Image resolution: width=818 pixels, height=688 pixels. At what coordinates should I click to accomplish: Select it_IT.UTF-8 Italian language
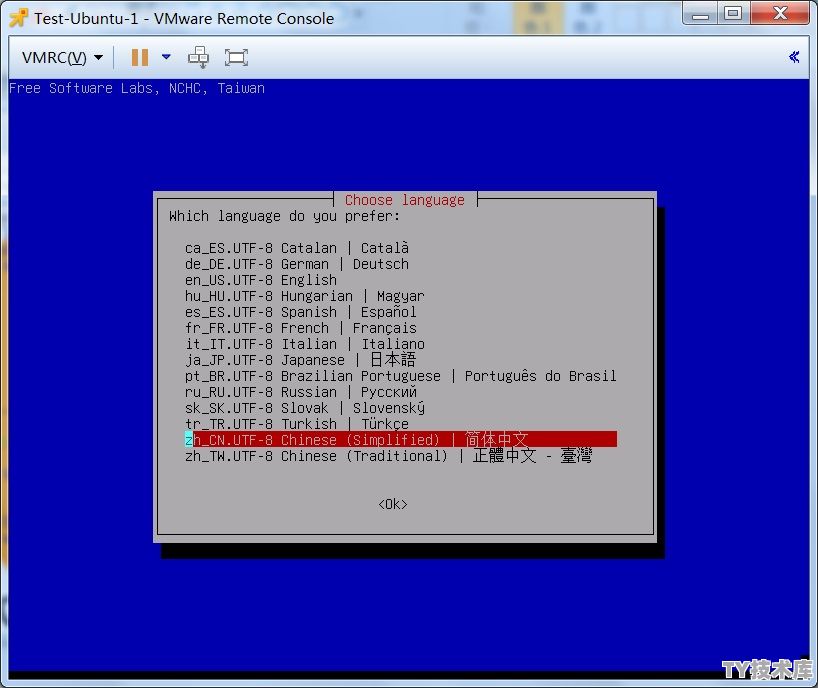[x=305, y=344]
